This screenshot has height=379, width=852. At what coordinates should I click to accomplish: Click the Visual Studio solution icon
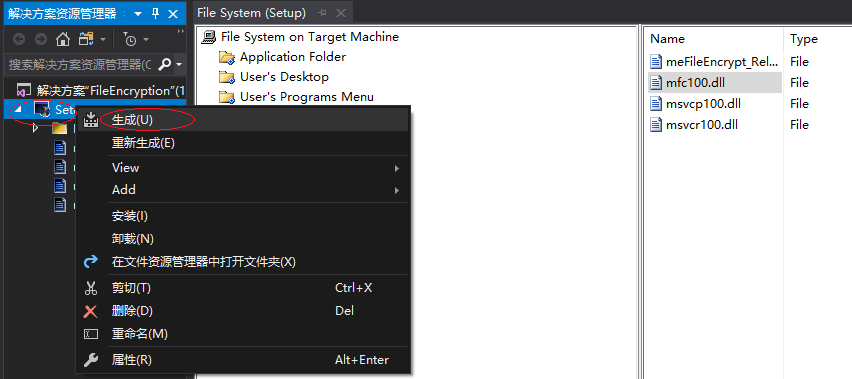tap(23, 90)
